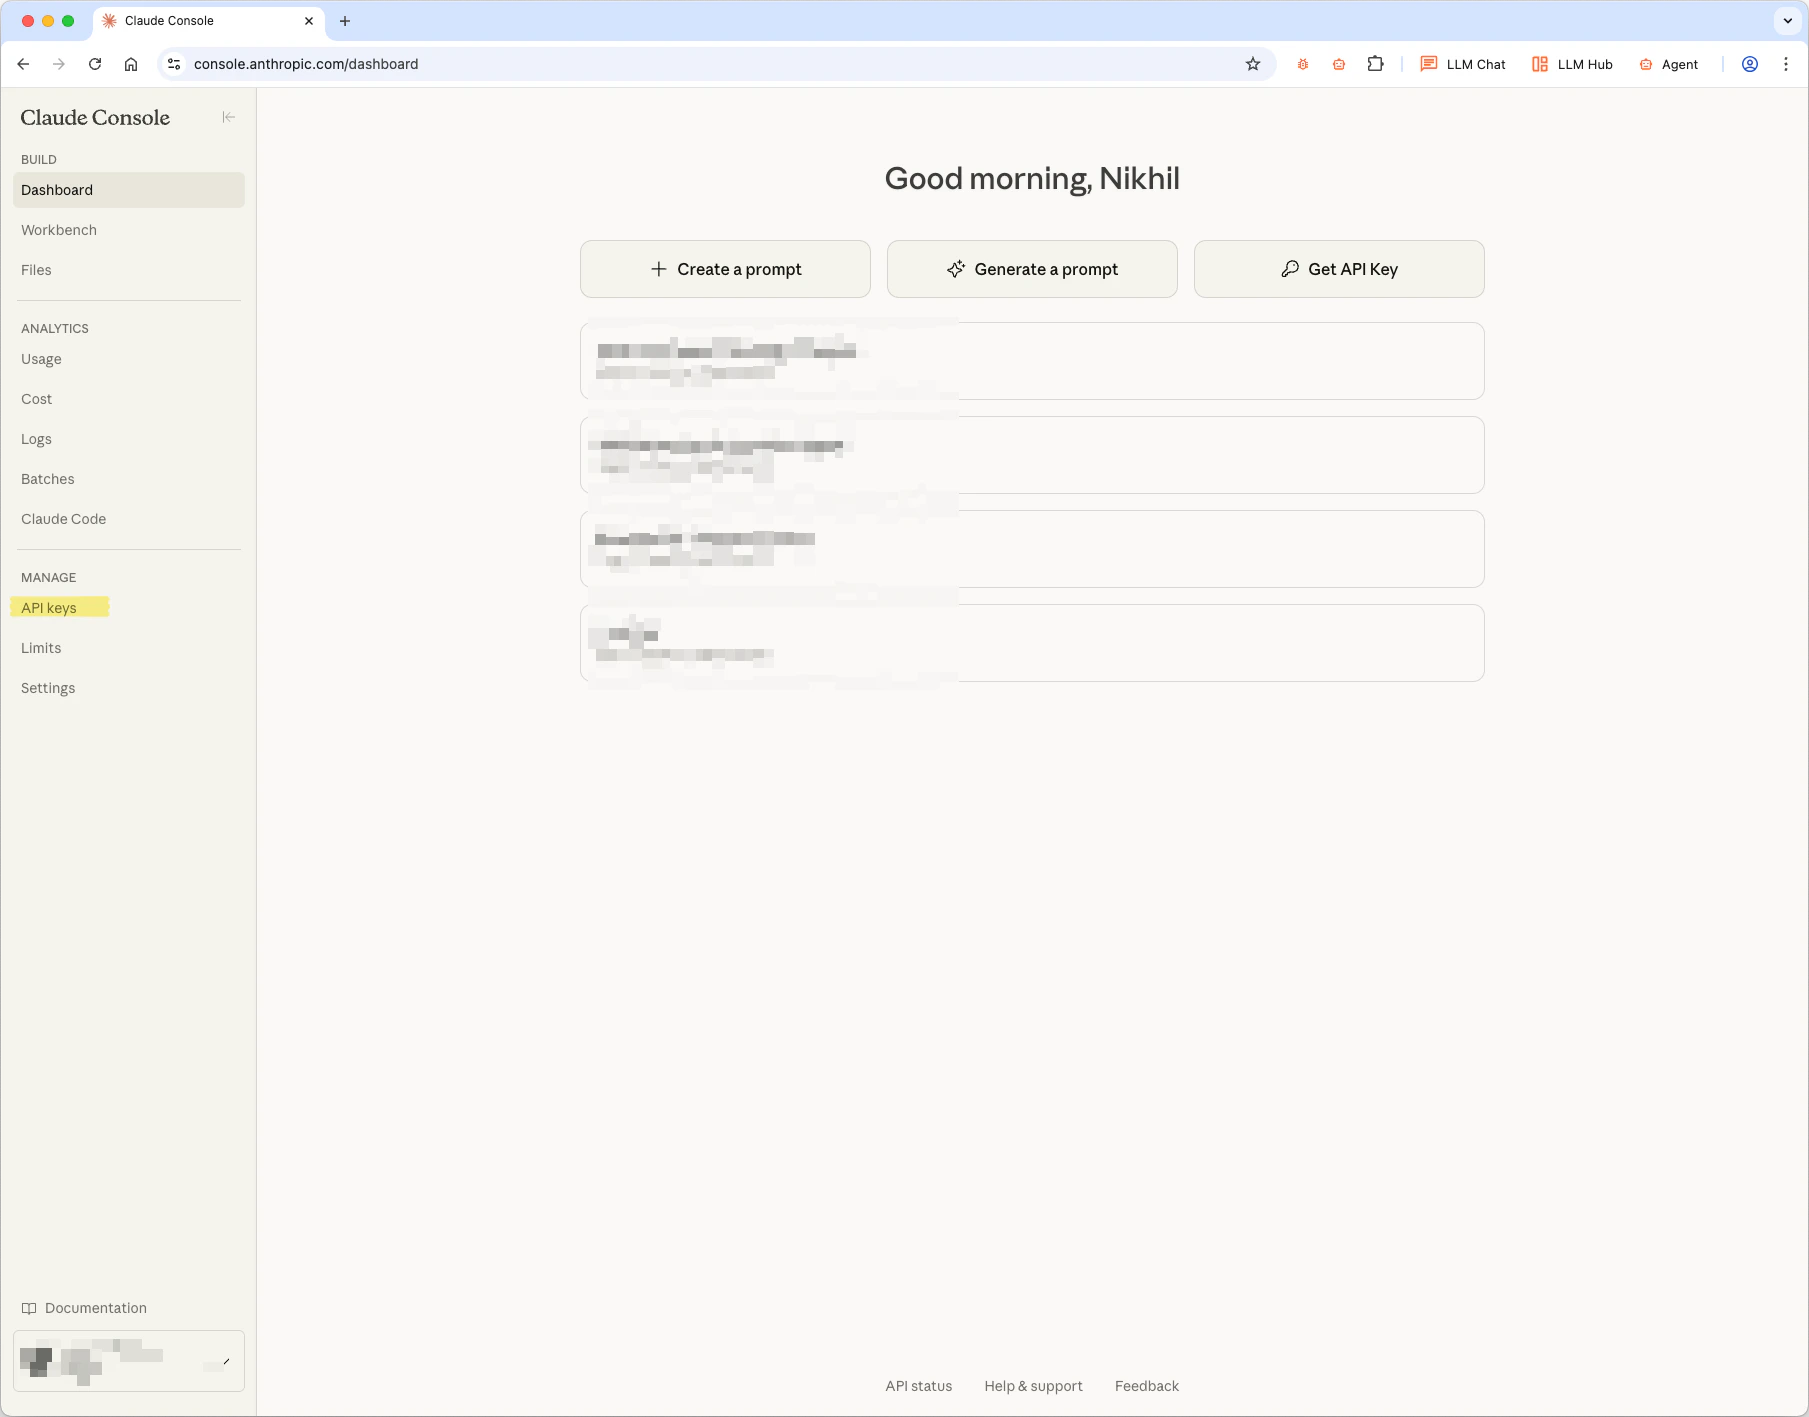The image size is (1809, 1417).
Task: Open Documentation via the book icon
Action: pyautogui.click(x=30, y=1308)
